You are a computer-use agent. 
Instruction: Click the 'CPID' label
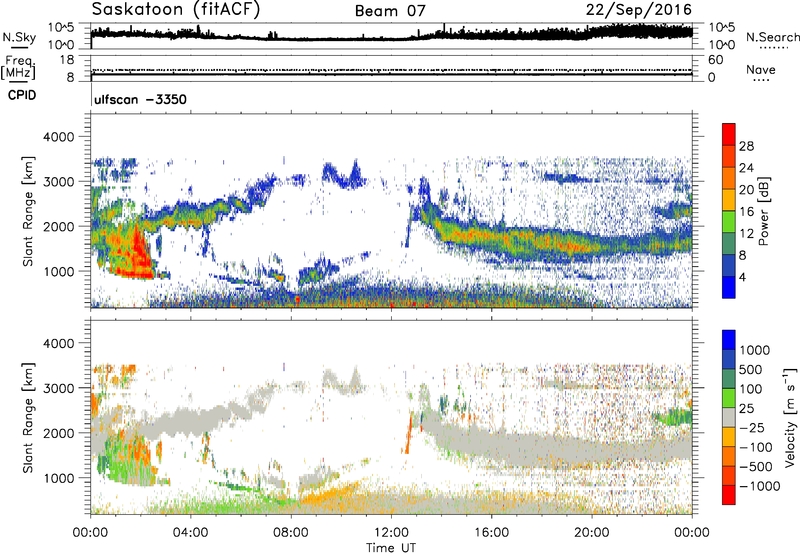tap(22, 95)
